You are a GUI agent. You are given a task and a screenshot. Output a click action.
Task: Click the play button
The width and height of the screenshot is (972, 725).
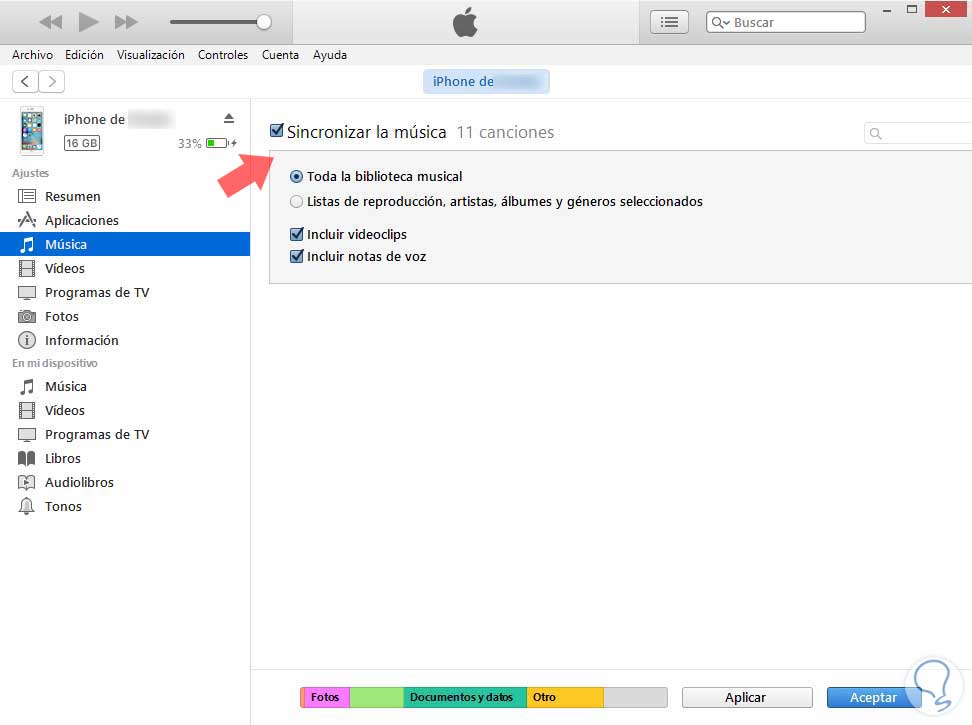88,22
